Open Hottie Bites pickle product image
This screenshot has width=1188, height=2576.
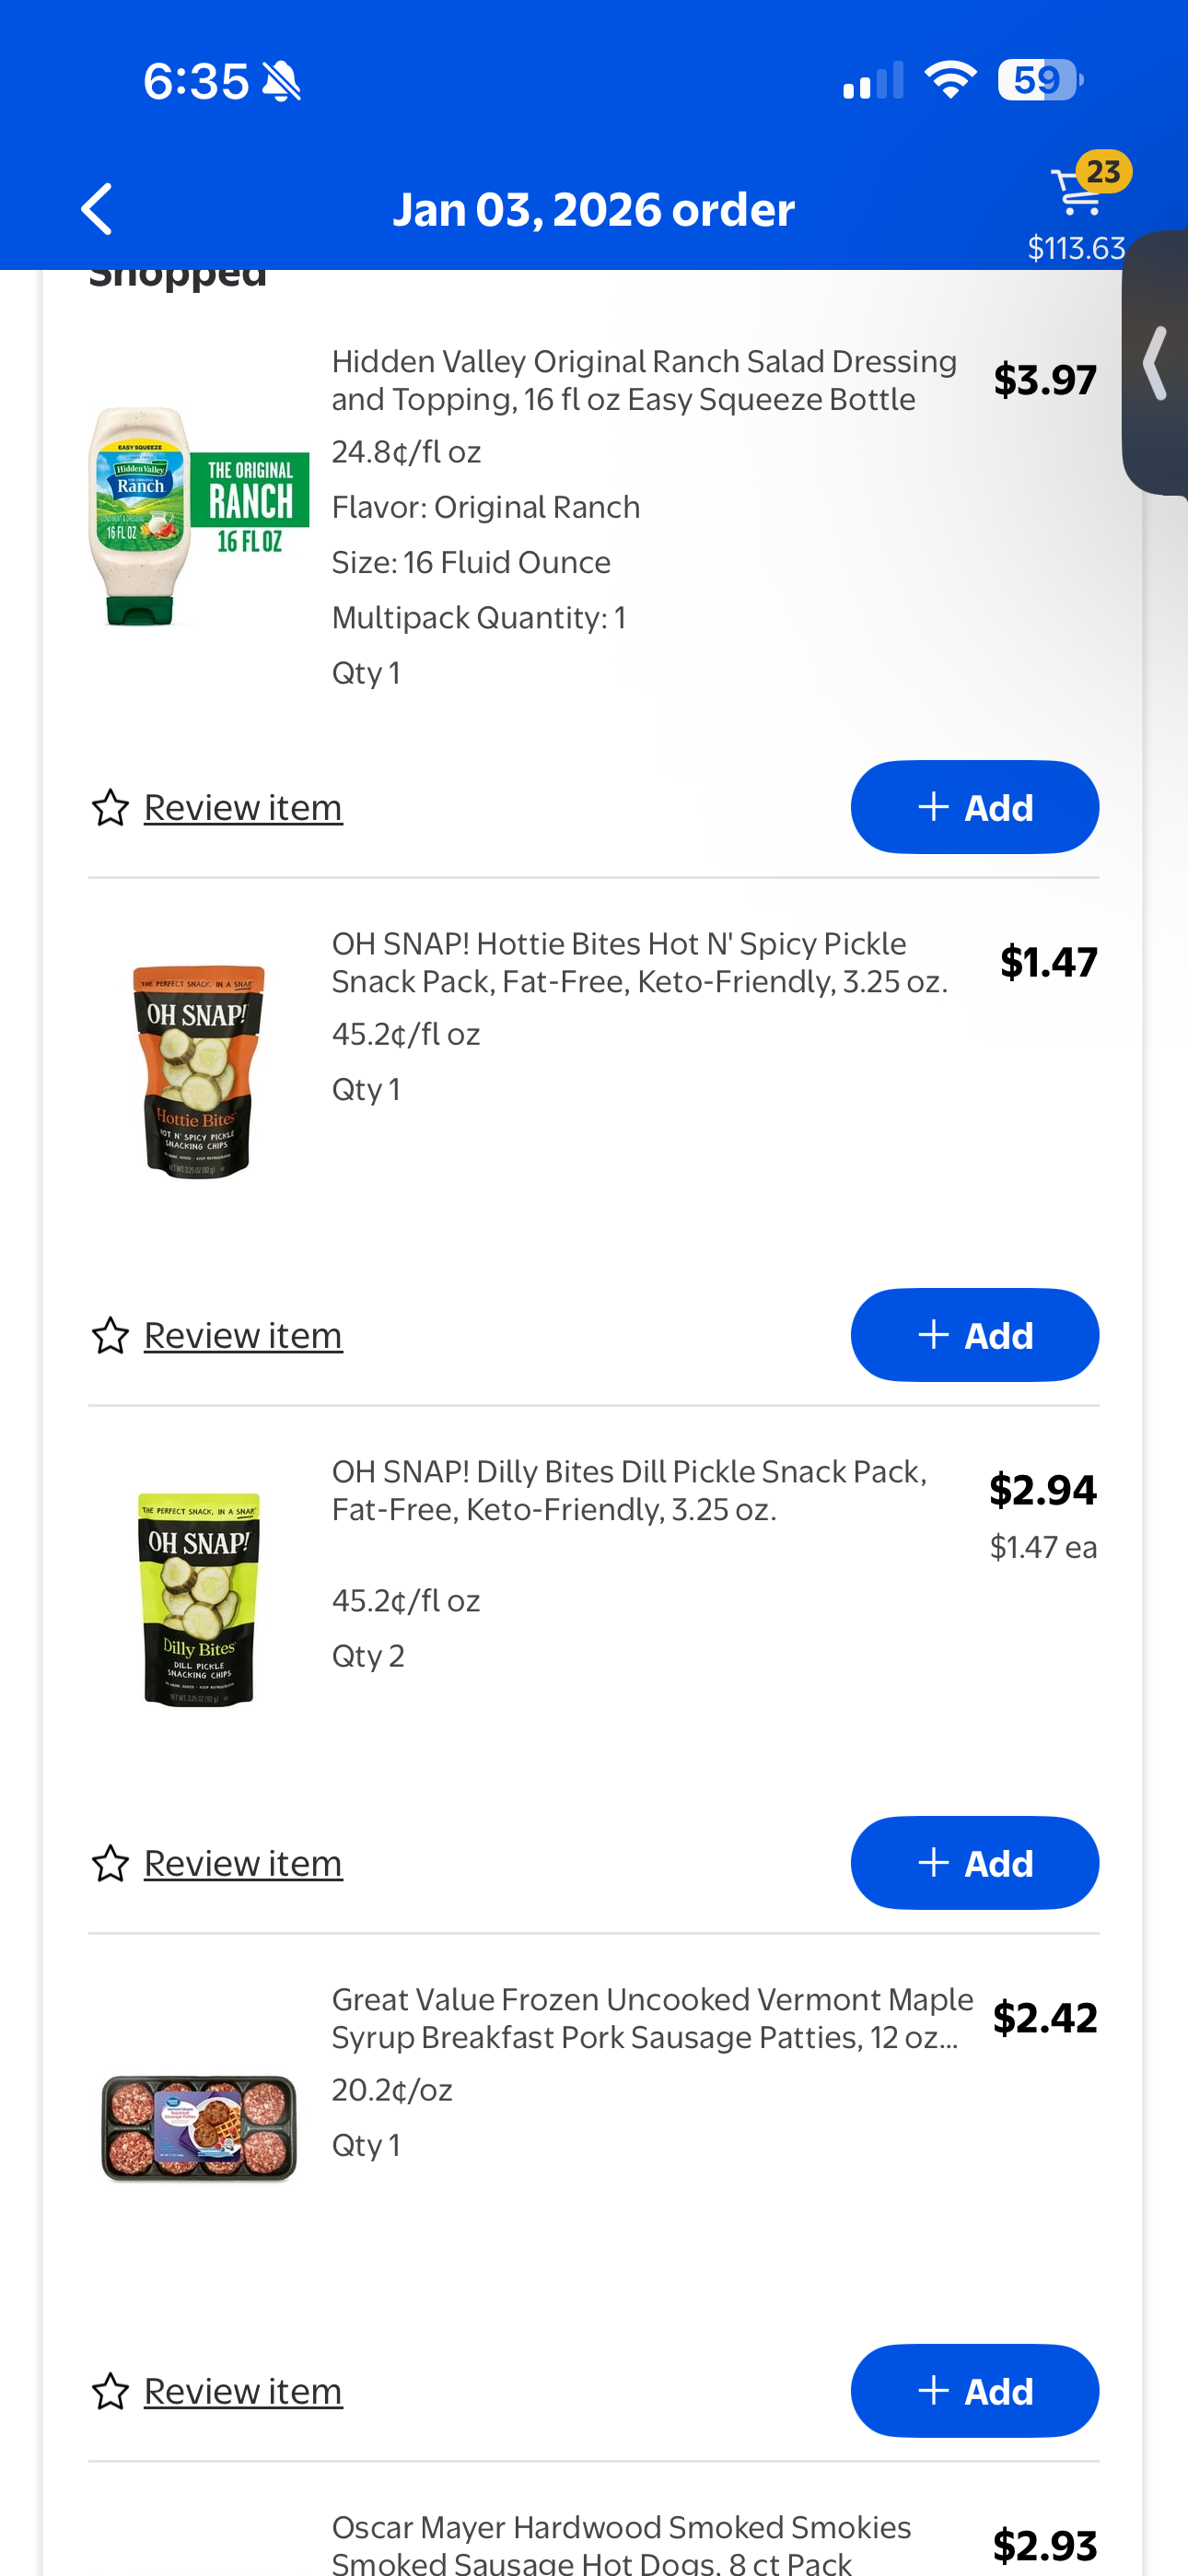click(198, 1072)
